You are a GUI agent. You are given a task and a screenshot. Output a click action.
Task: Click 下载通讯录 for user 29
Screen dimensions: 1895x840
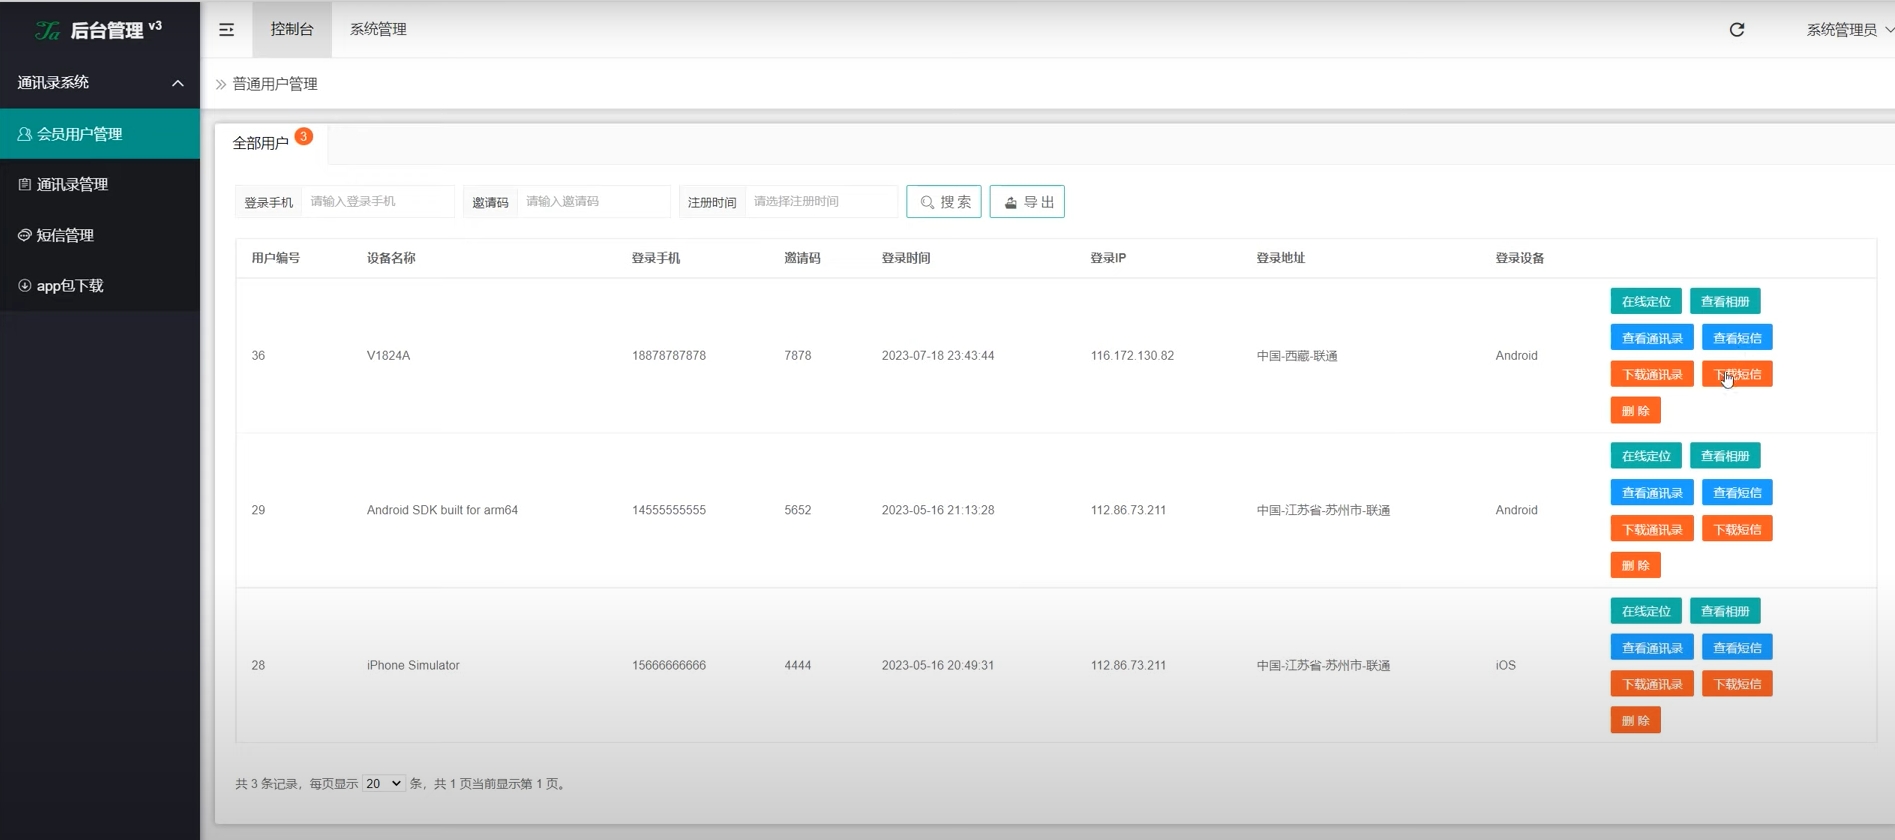[x=1652, y=529]
